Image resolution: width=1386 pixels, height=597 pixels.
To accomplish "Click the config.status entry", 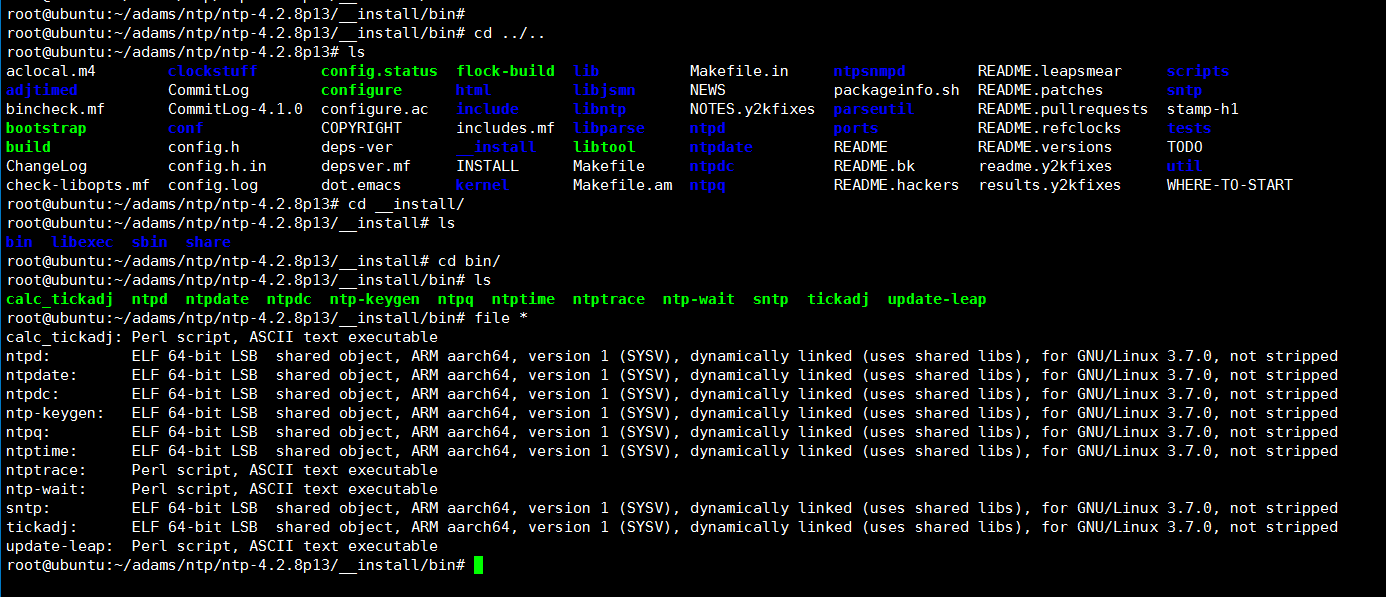I will coord(381,70).
